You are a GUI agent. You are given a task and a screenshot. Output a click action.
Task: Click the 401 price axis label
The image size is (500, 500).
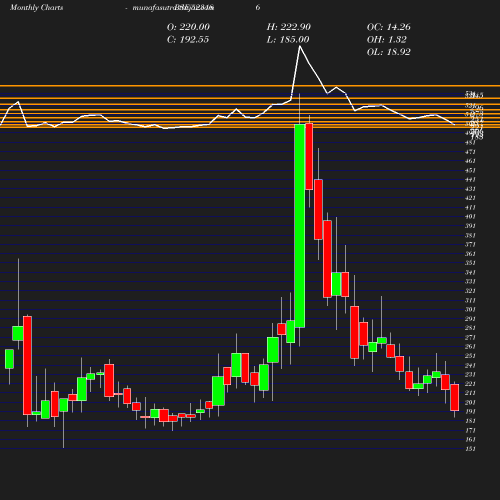(470, 217)
